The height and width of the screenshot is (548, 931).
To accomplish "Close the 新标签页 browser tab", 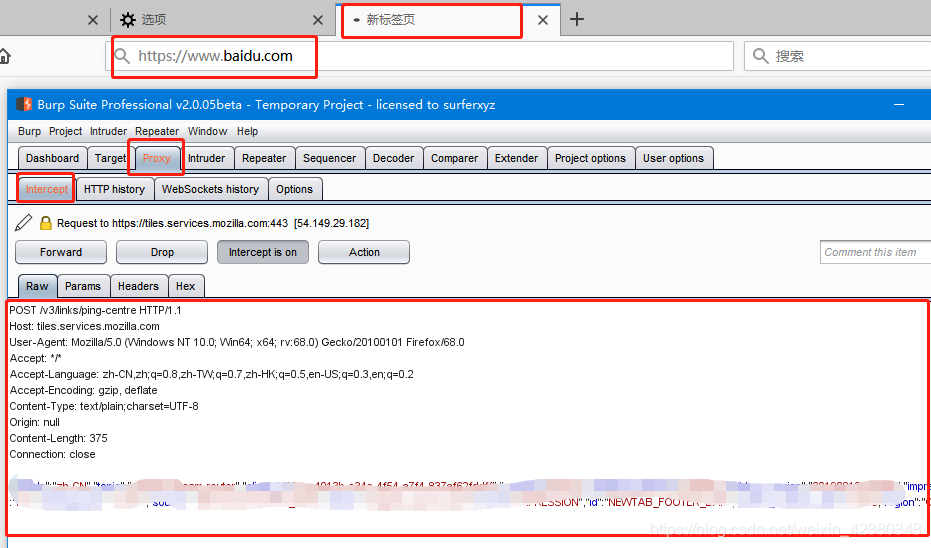I will click(x=543, y=20).
